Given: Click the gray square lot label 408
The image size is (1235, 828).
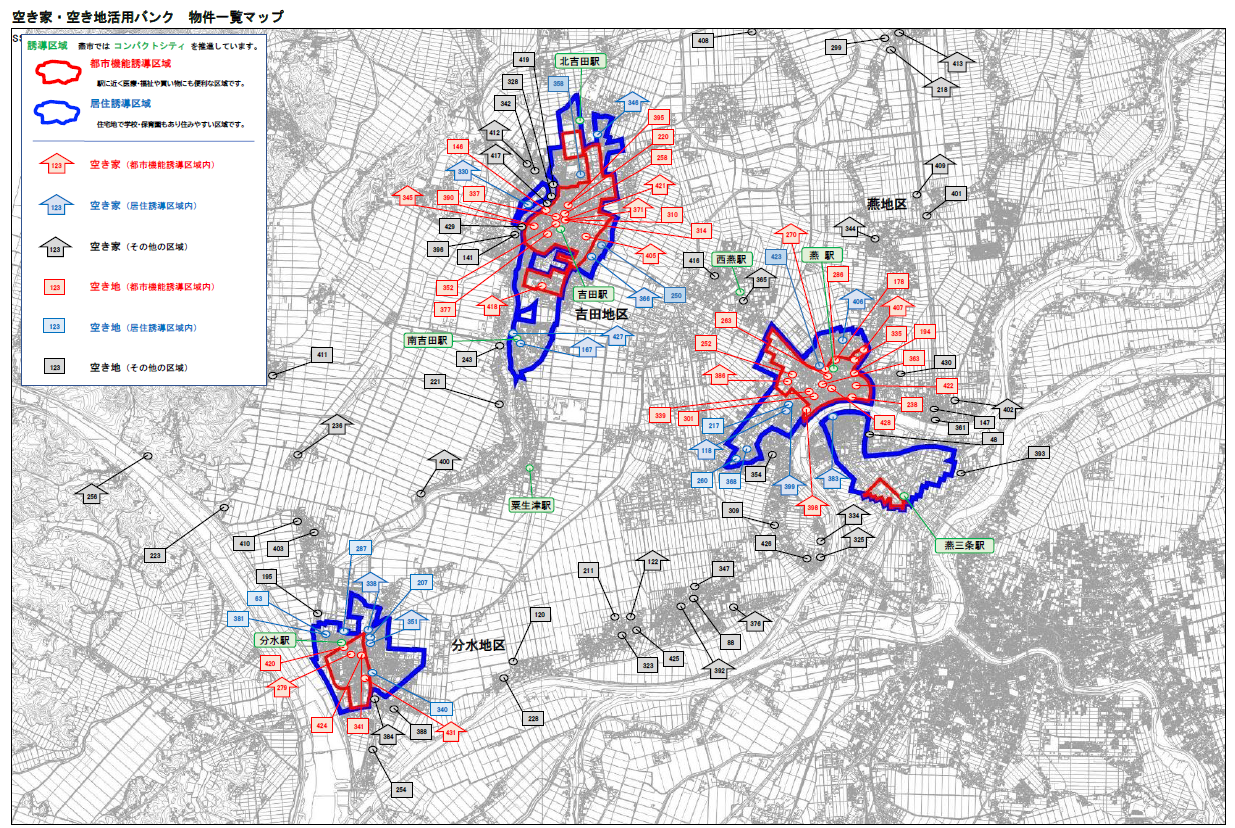Looking at the screenshot, I should 704,40.
